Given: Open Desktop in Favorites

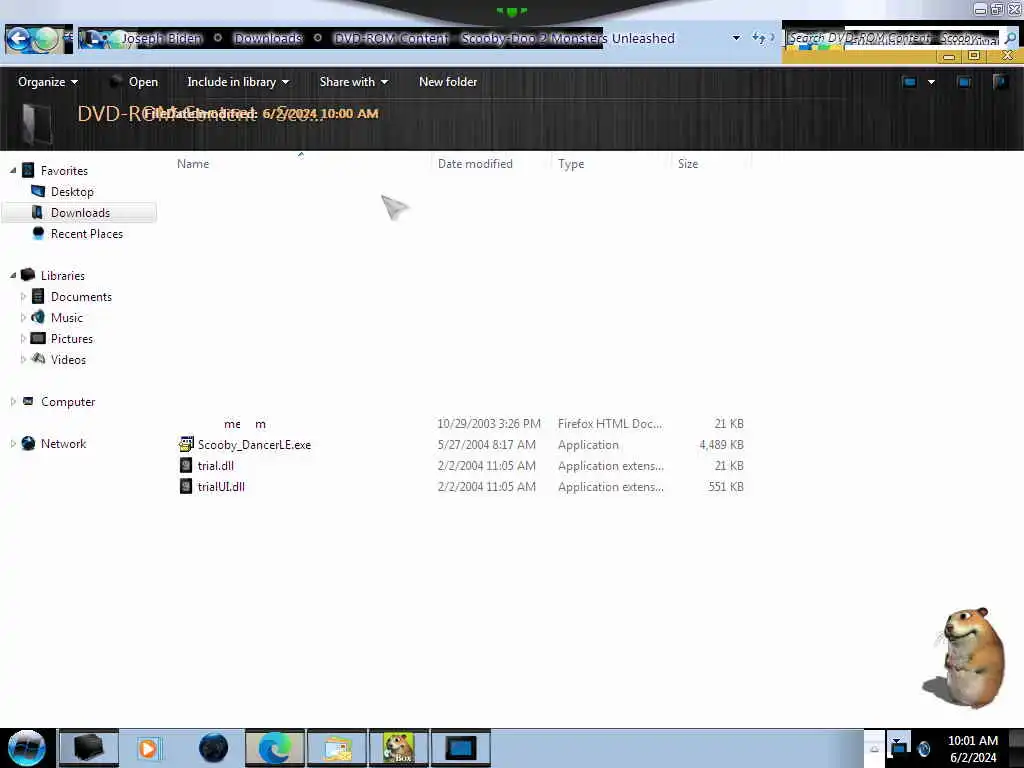Looking at the screenshot, I should tap(72, 191).
